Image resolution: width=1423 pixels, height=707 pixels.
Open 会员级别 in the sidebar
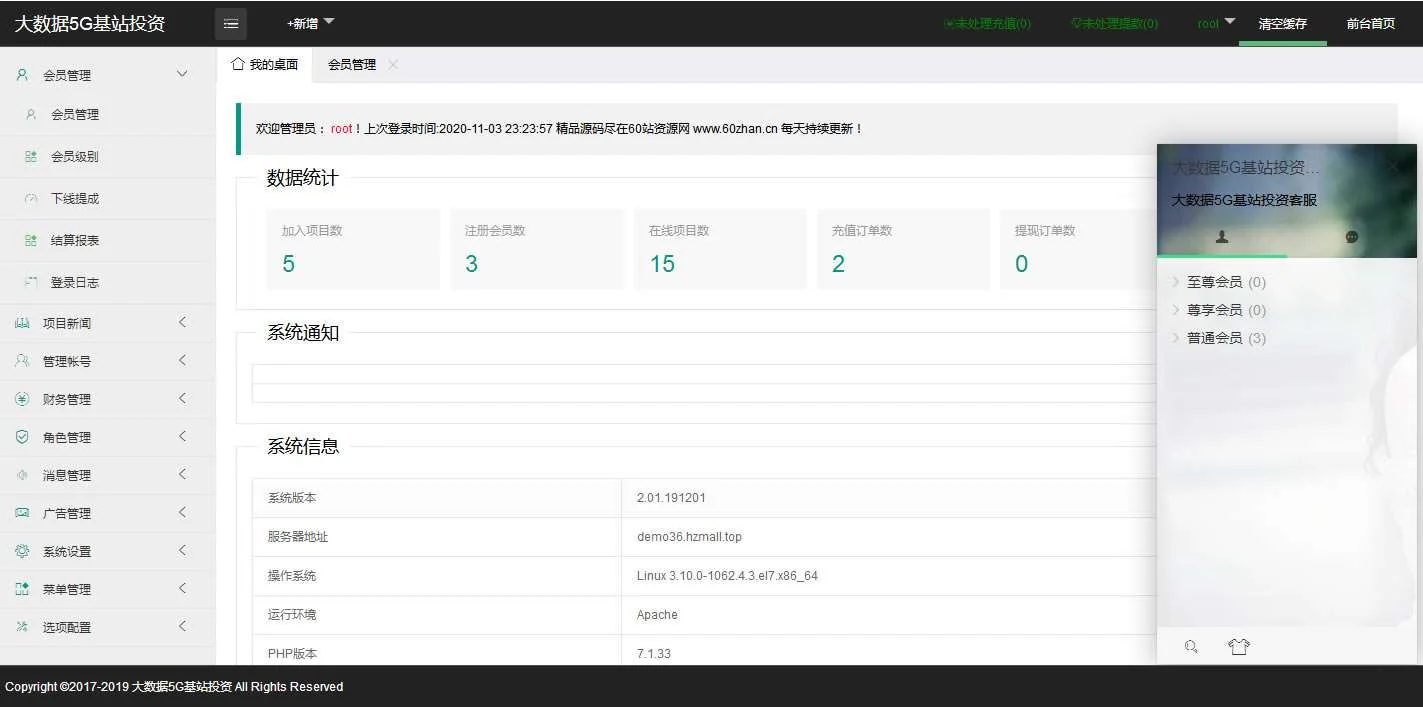tap(75, 157)
